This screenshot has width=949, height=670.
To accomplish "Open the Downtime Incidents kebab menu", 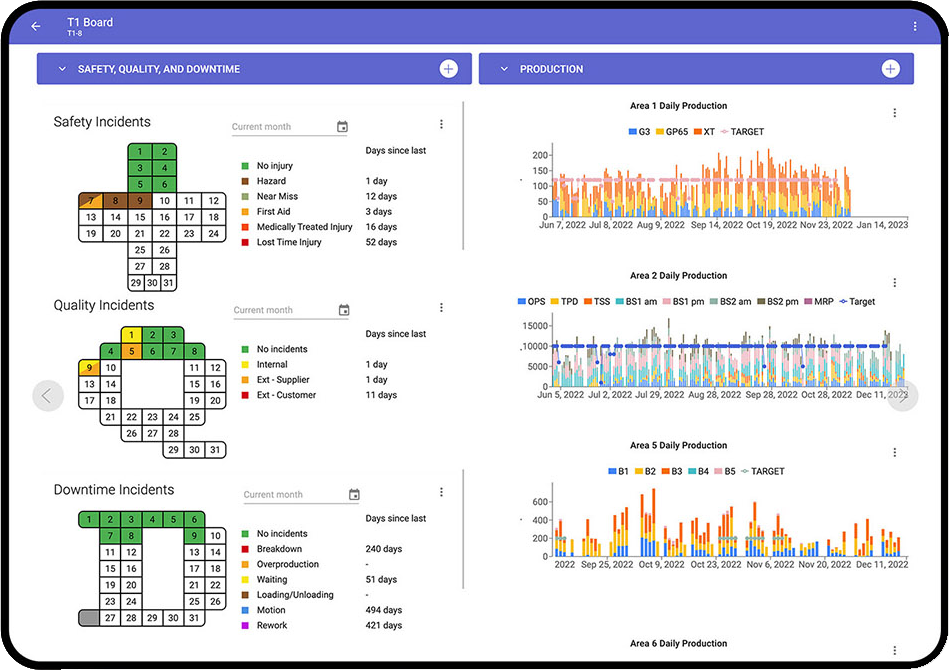I will [x=441, y=492].
